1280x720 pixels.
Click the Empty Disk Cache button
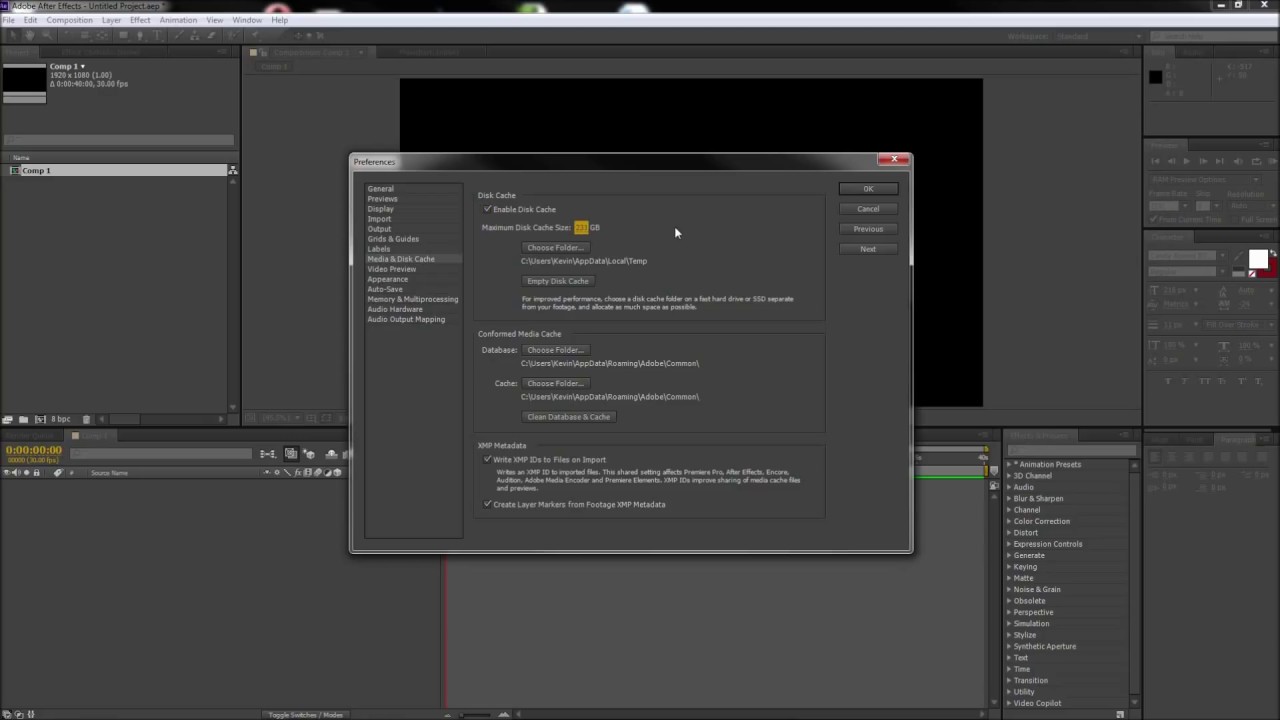(558, 281)
